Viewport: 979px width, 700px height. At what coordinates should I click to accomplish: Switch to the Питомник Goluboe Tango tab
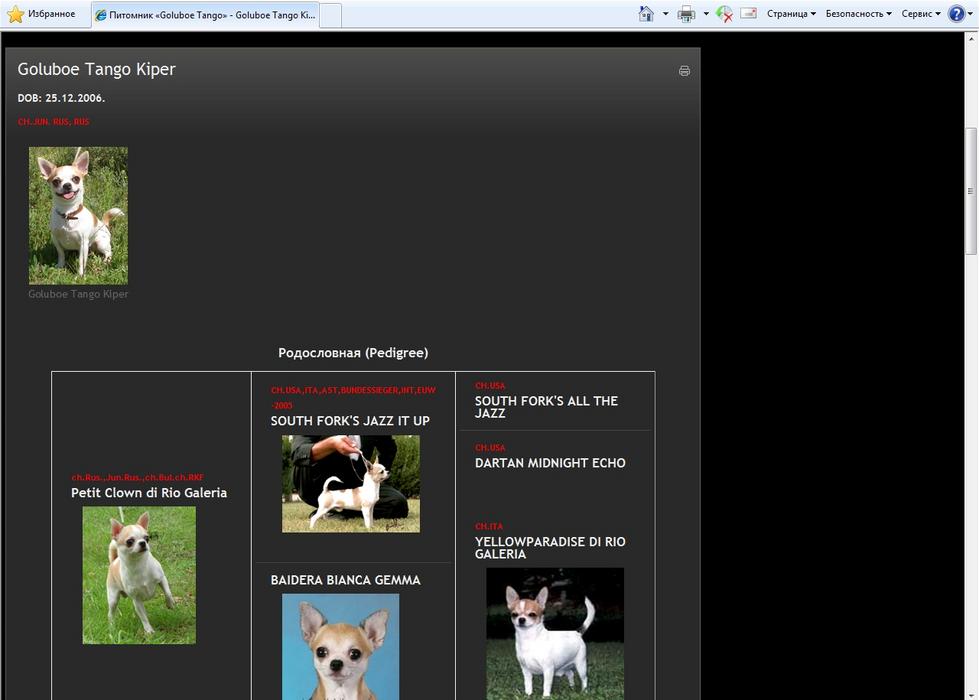click(205, 15)
